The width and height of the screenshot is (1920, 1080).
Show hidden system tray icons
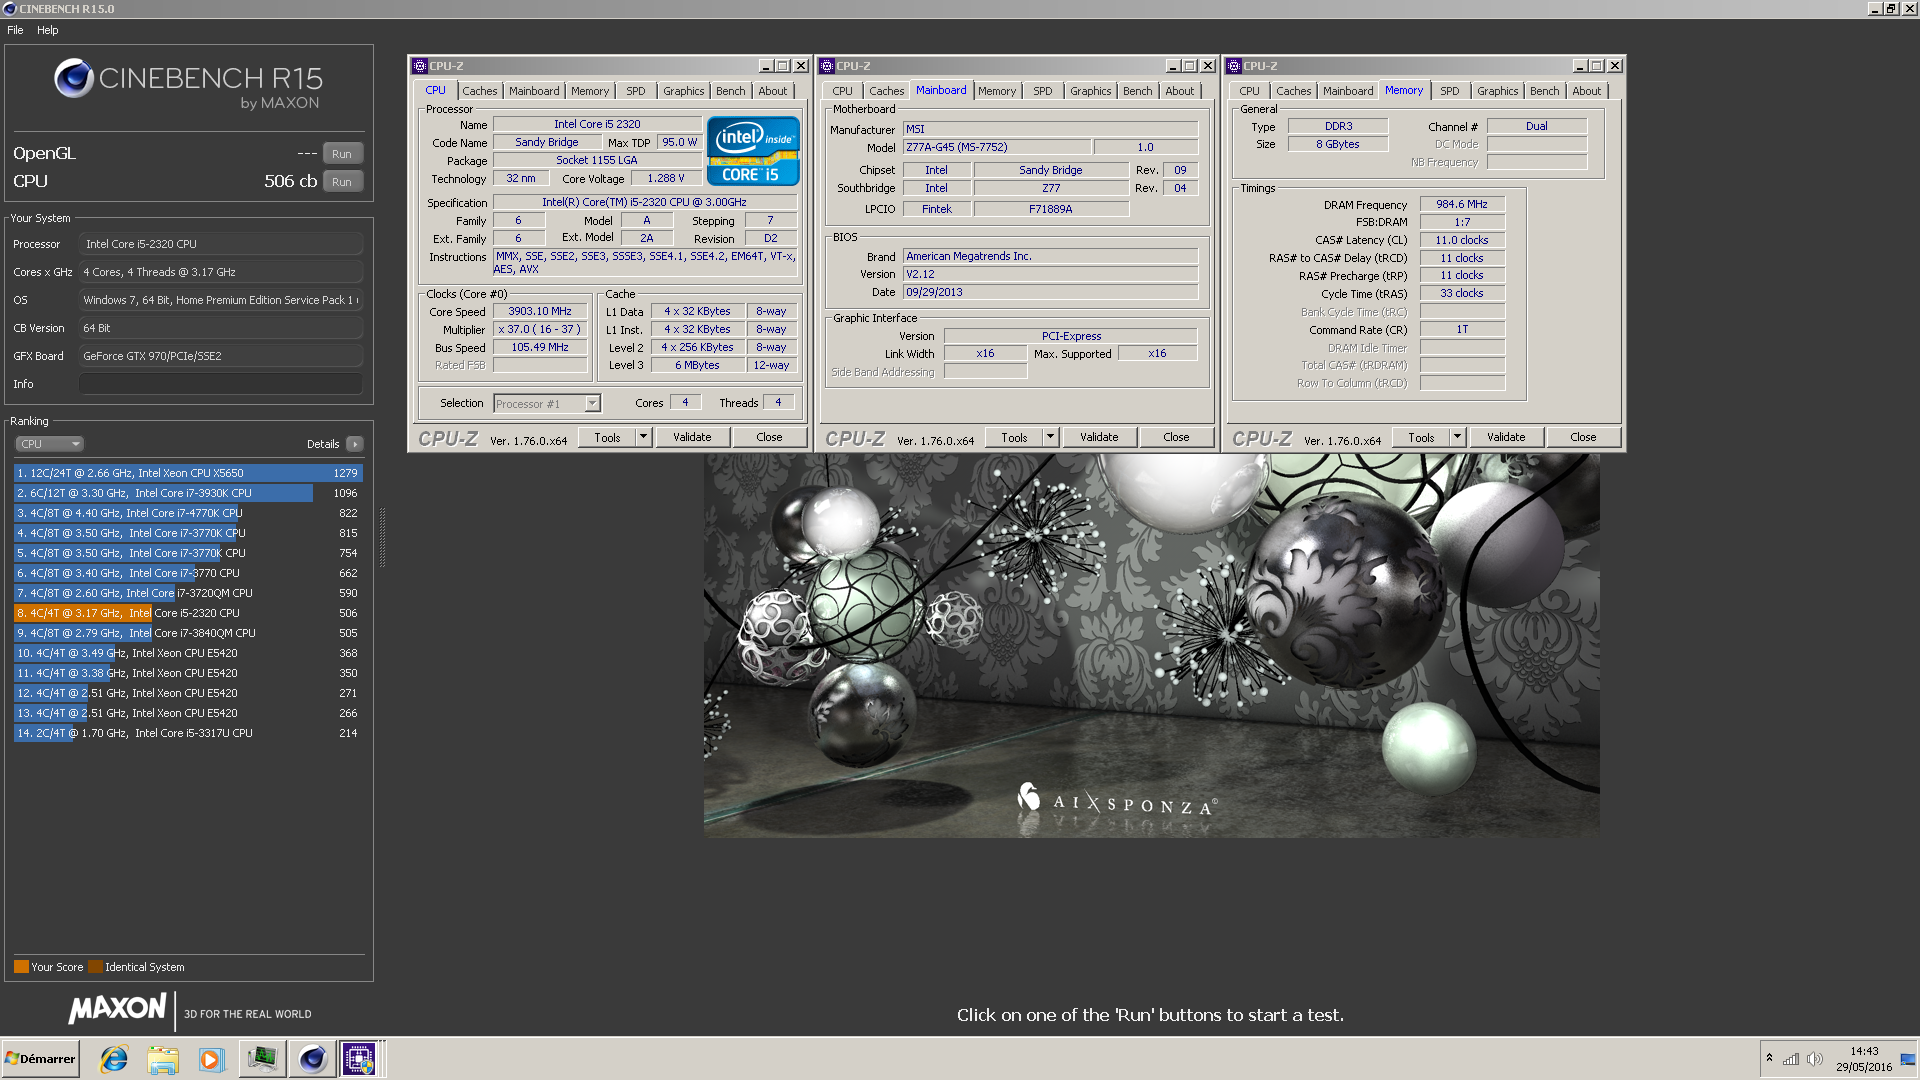click(x=1769, y=1058)
